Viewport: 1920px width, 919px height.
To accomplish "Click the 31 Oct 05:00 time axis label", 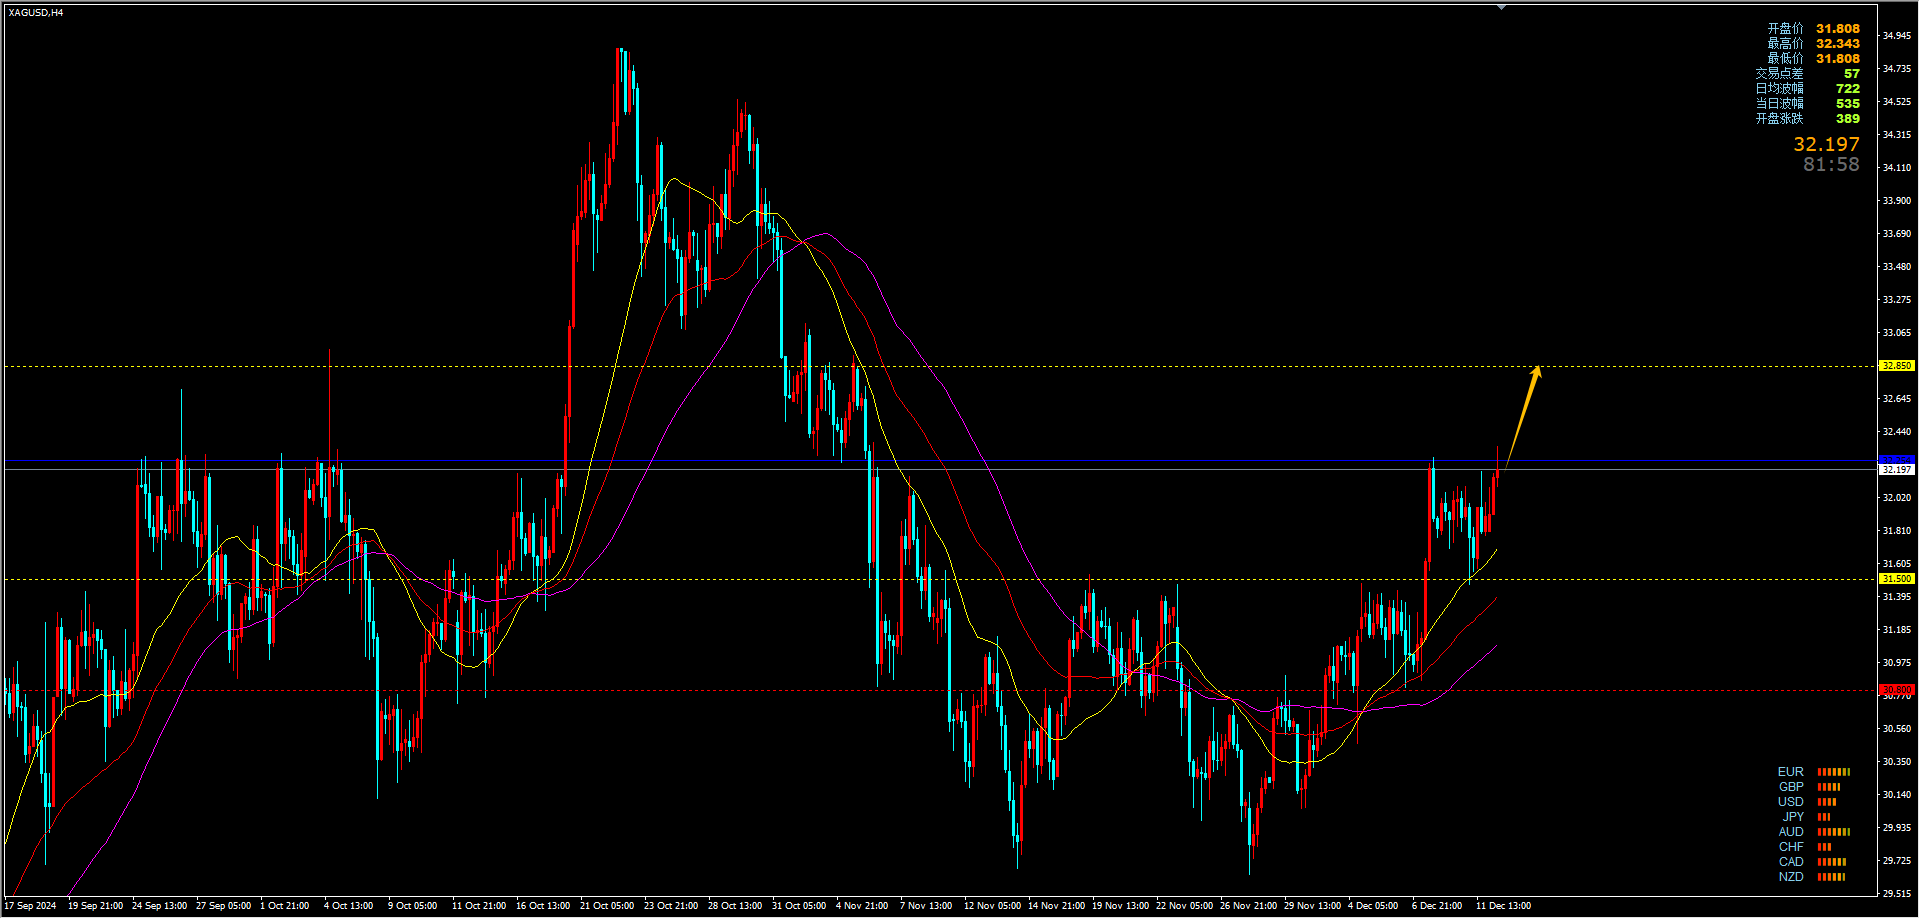I will (x=799, y=906).
